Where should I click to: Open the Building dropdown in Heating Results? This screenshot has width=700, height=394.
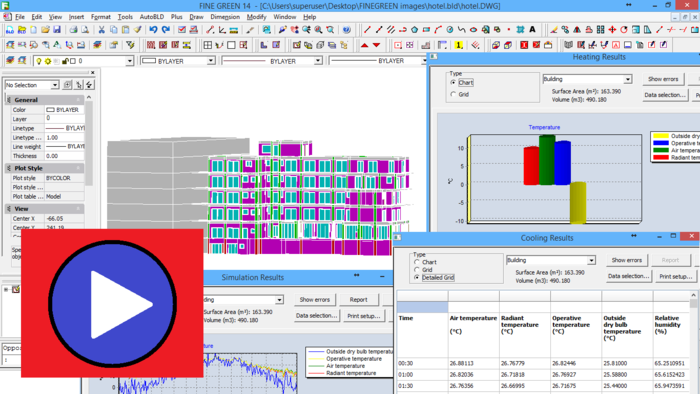pos(587,79)
